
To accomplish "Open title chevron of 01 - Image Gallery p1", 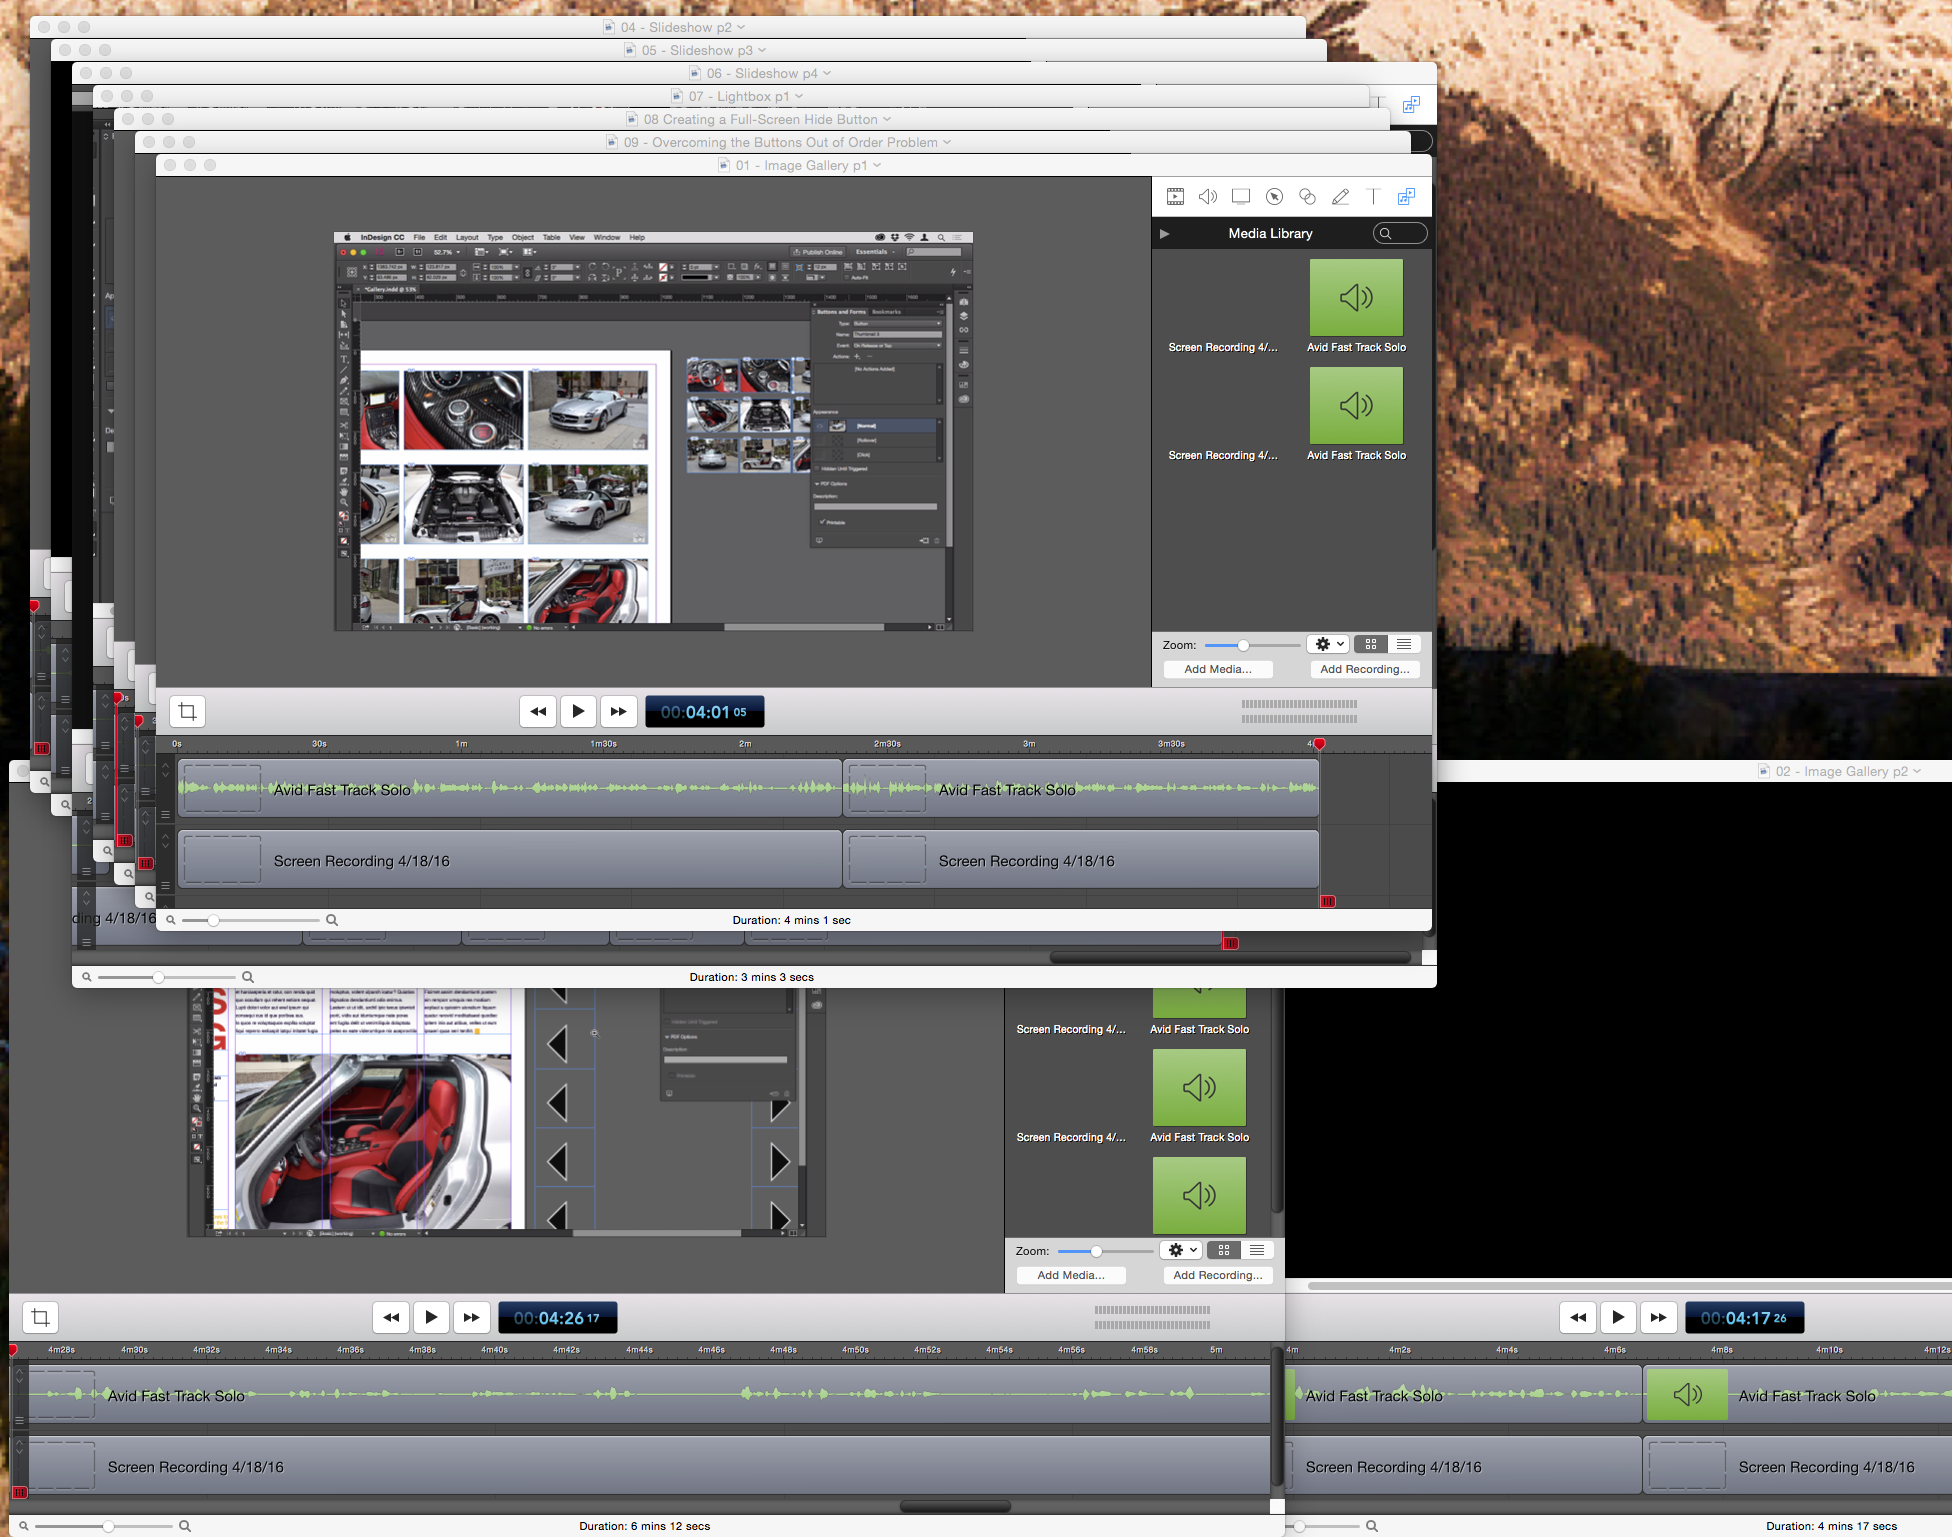I will point(877,165).
